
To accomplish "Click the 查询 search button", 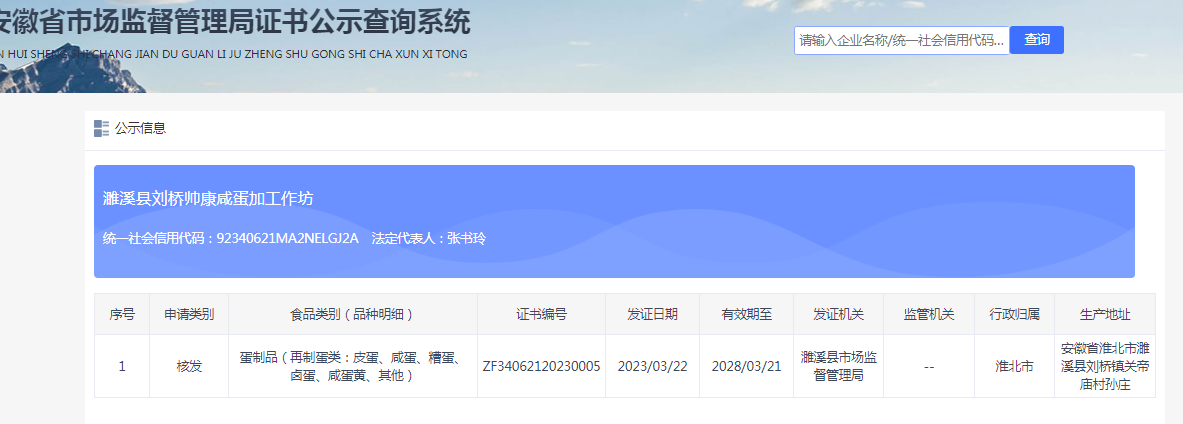I will click(1036, 40).
